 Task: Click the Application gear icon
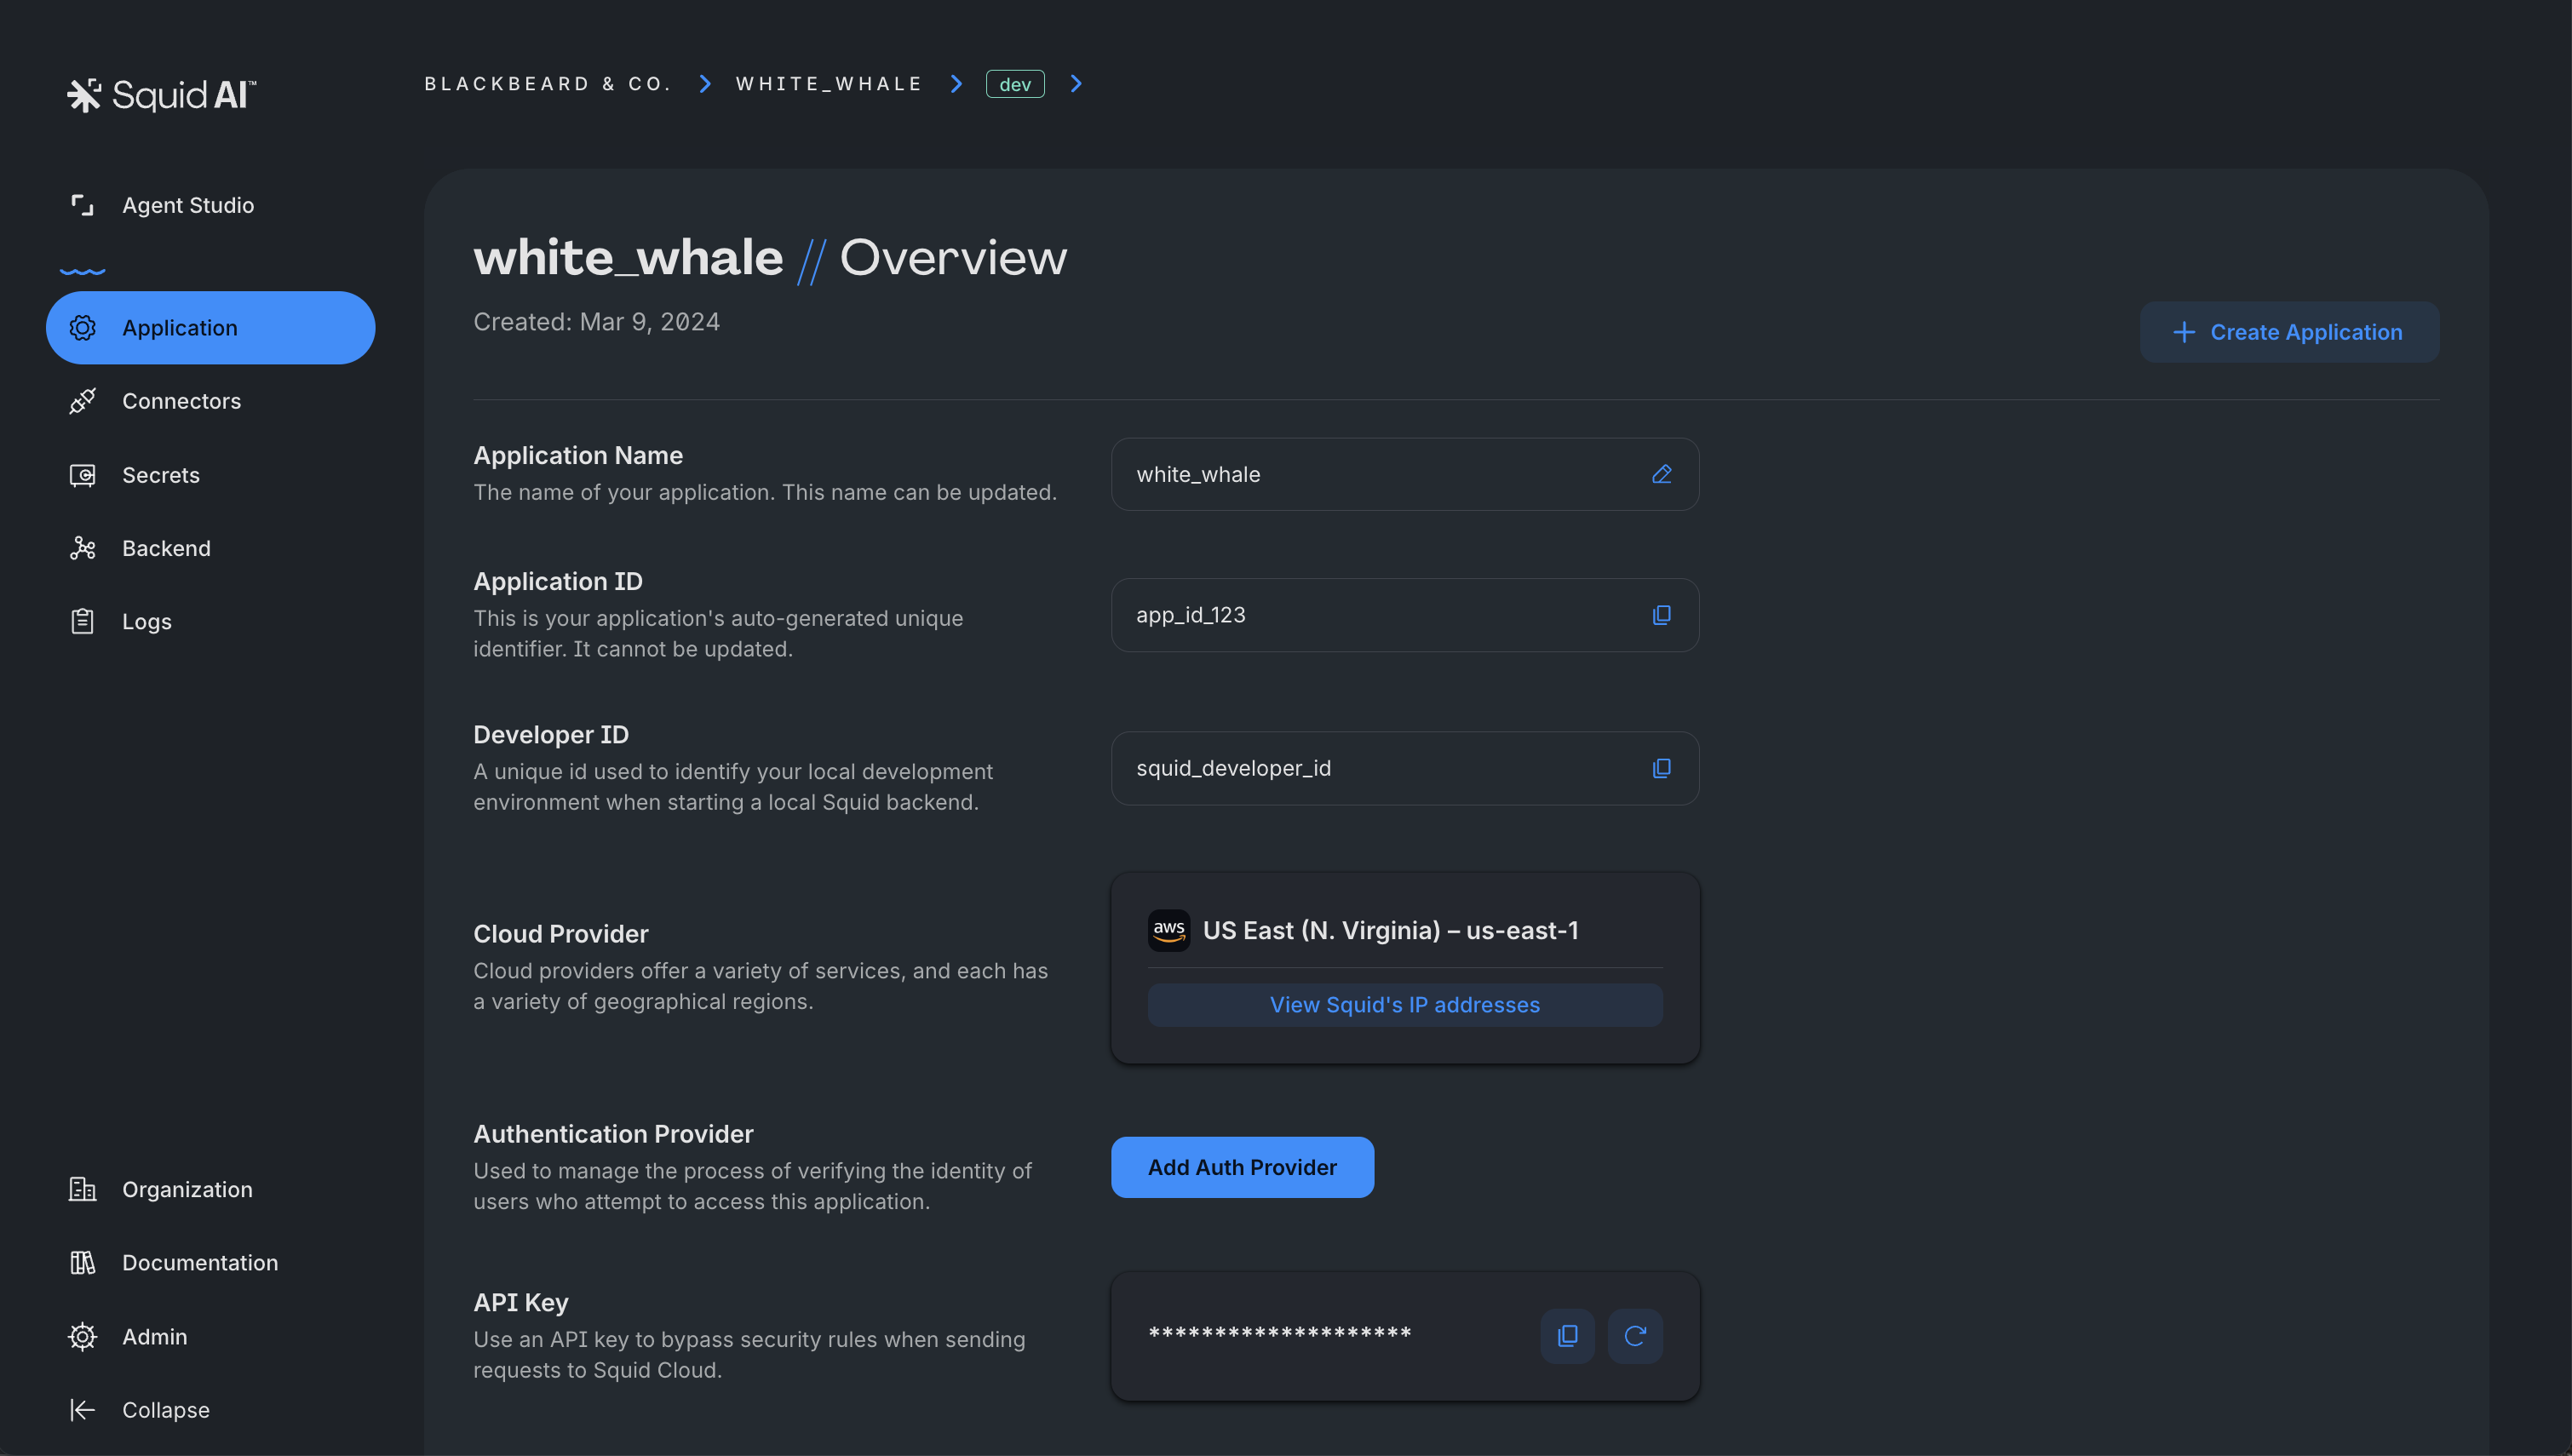pyautogui.click(x=82, y=328)
